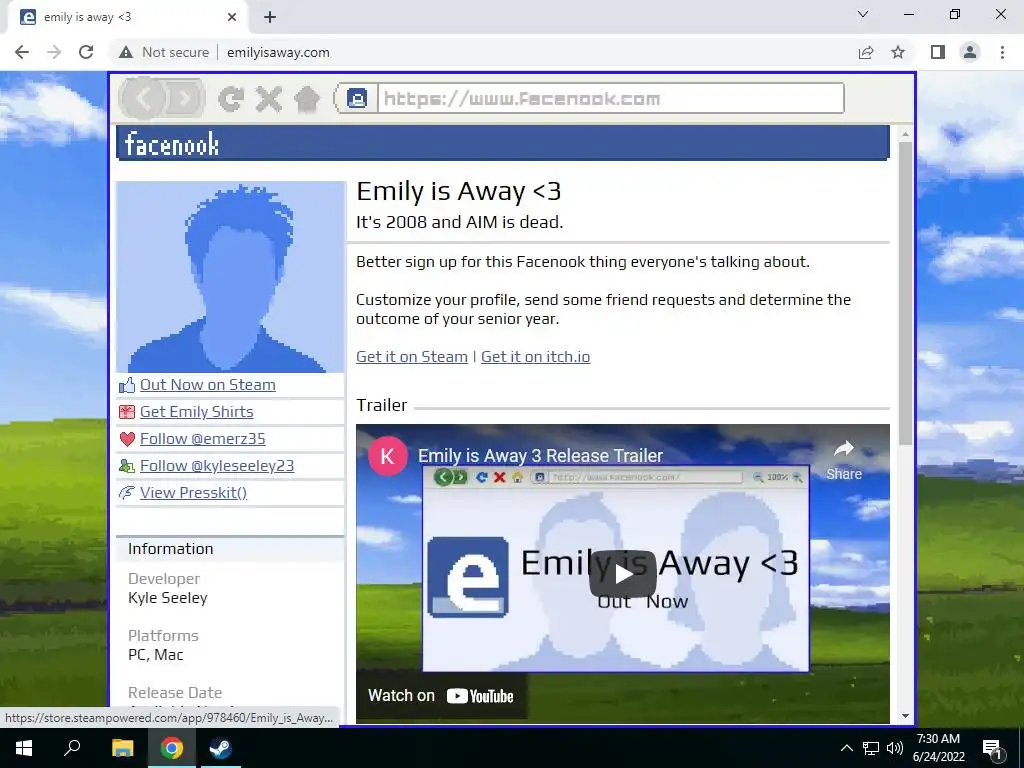
Task: Open Chrome's three-dot menu
Action: tap(1002, 52)
